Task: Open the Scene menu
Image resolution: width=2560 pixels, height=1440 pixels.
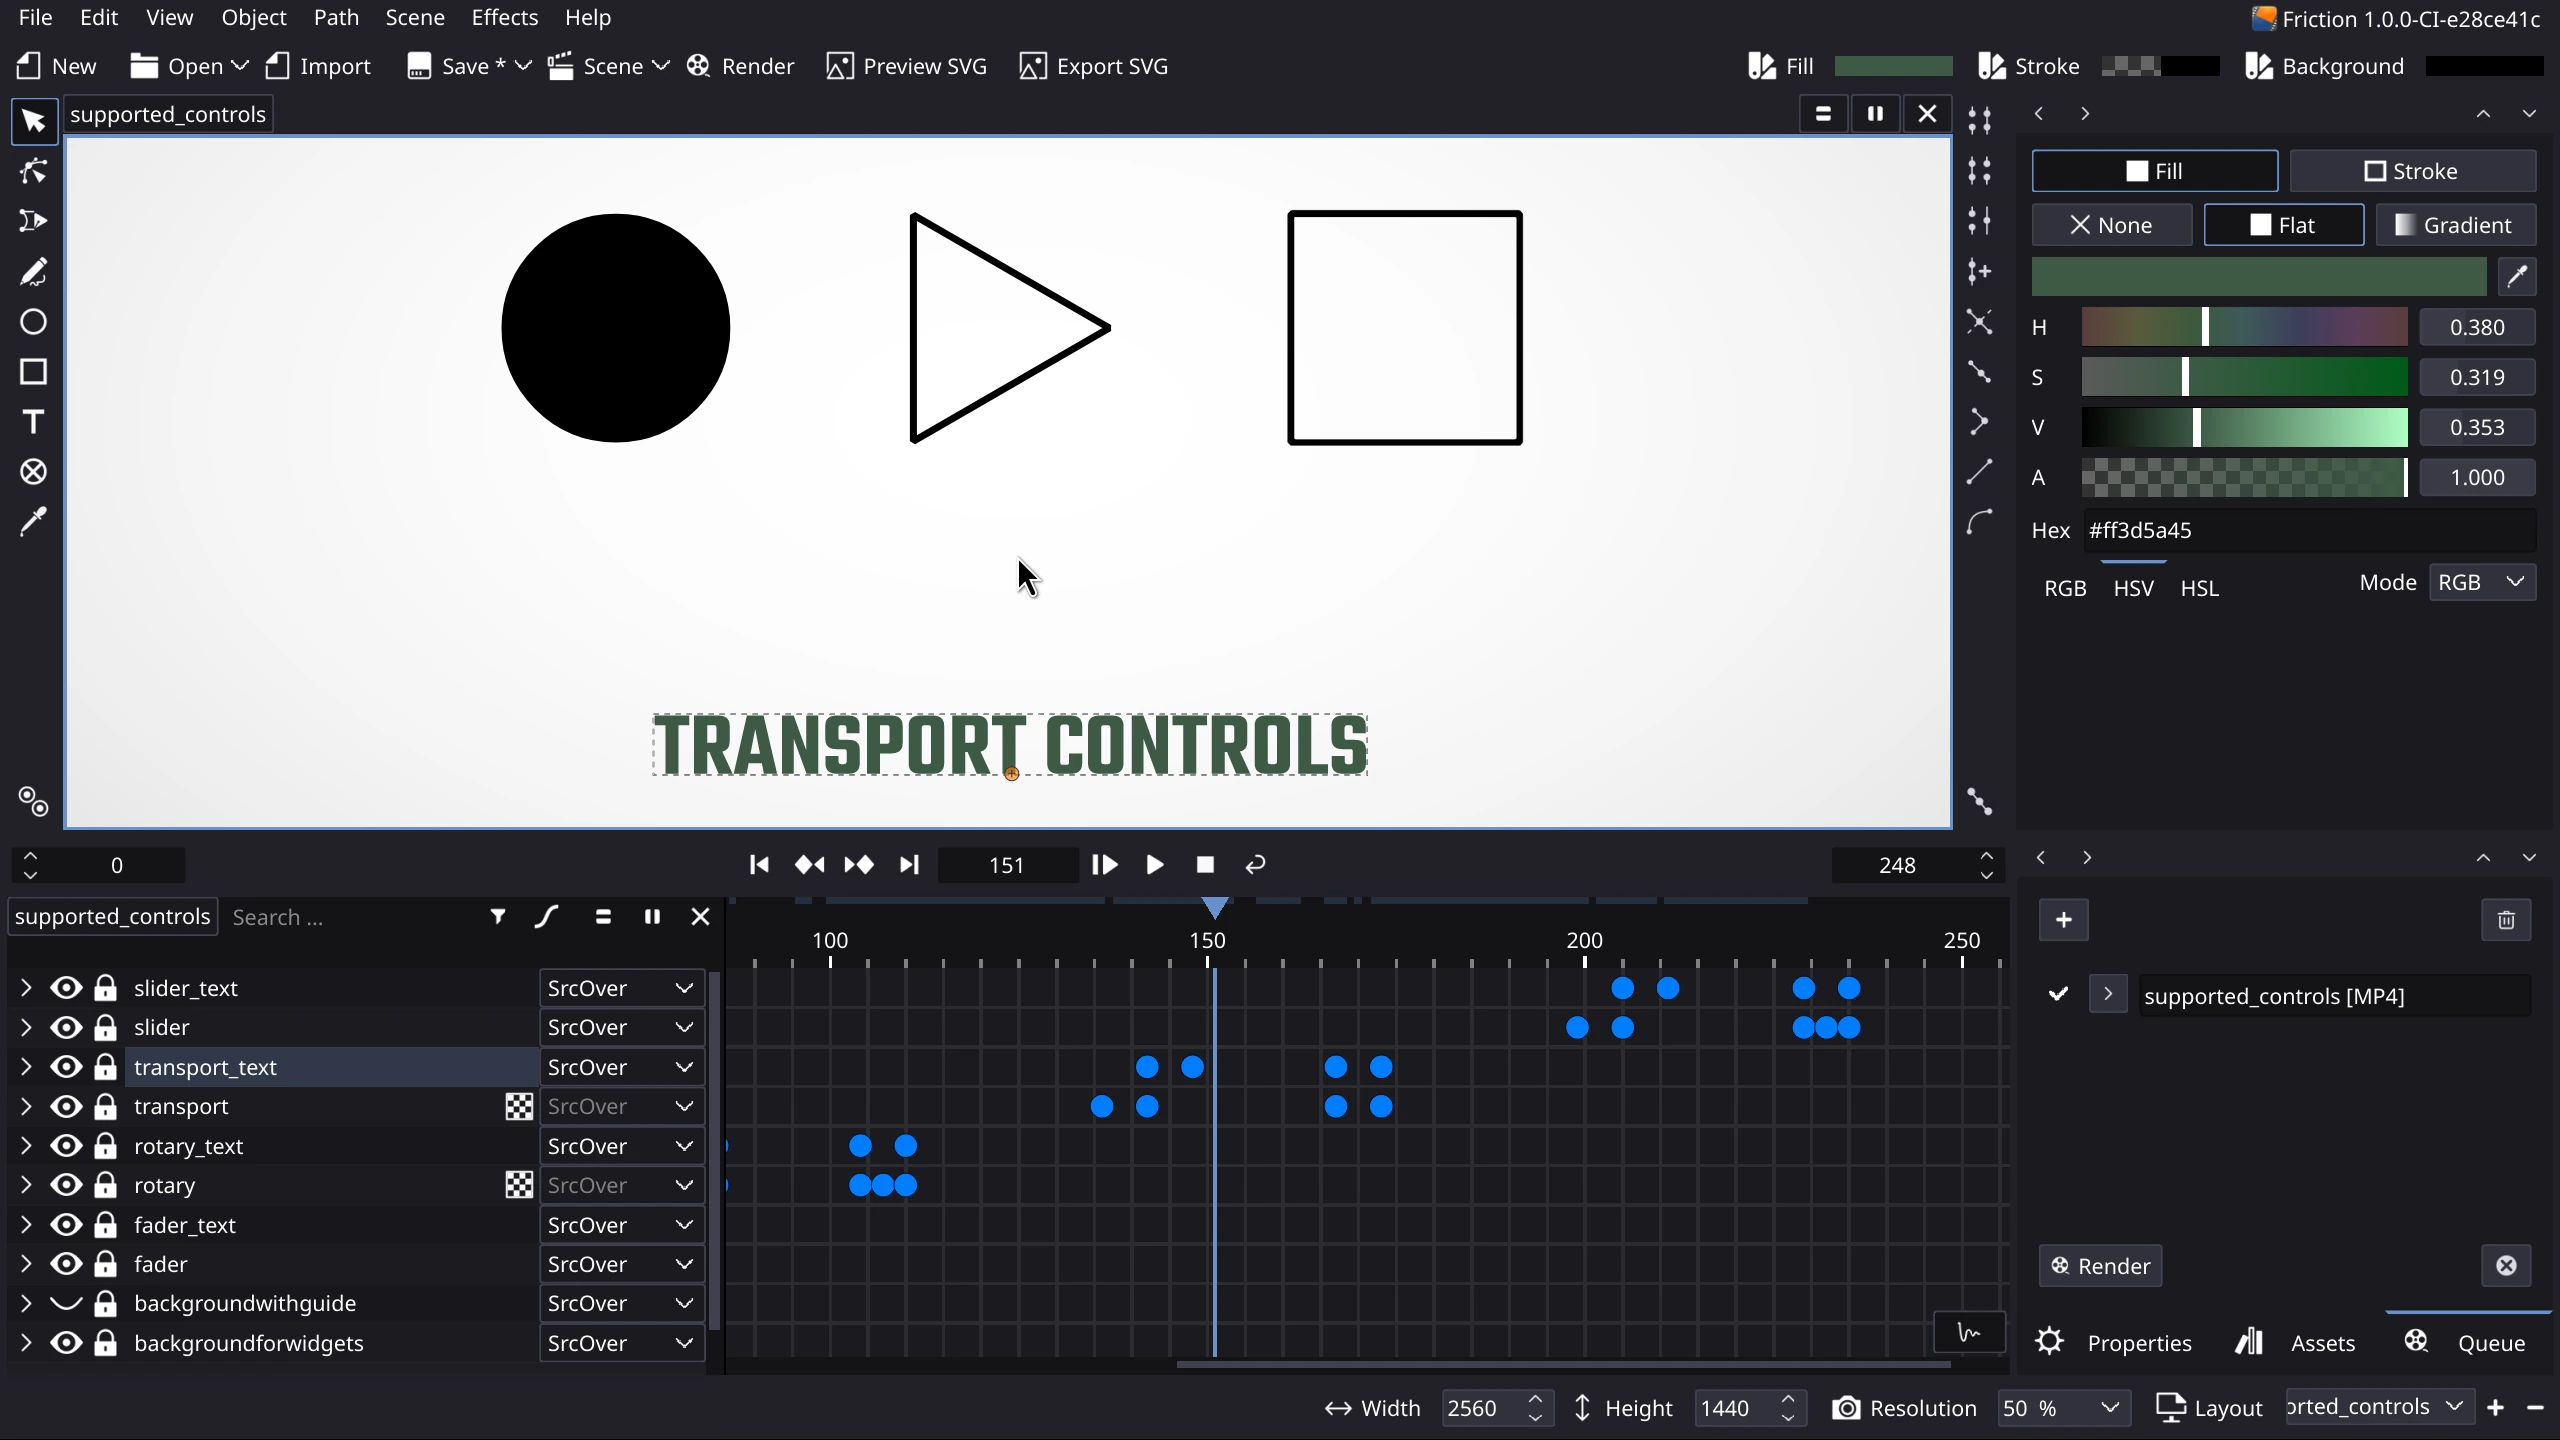Action: pos(415,18)
